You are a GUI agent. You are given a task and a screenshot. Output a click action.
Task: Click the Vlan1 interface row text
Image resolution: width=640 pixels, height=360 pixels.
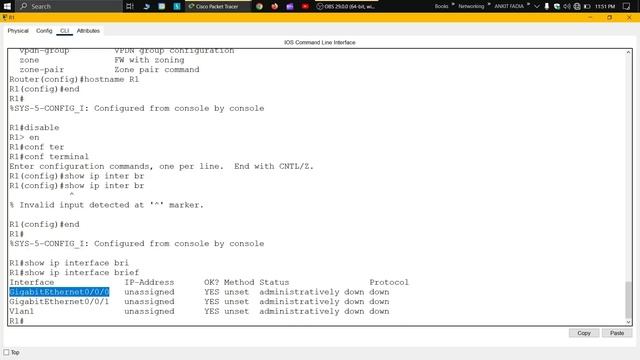pos(22,311)
